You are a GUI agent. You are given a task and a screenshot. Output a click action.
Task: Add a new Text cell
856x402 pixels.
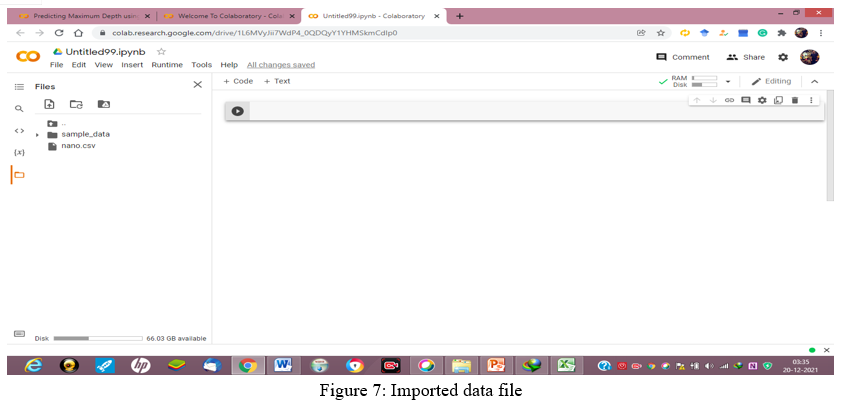click(x=277, y=81)
